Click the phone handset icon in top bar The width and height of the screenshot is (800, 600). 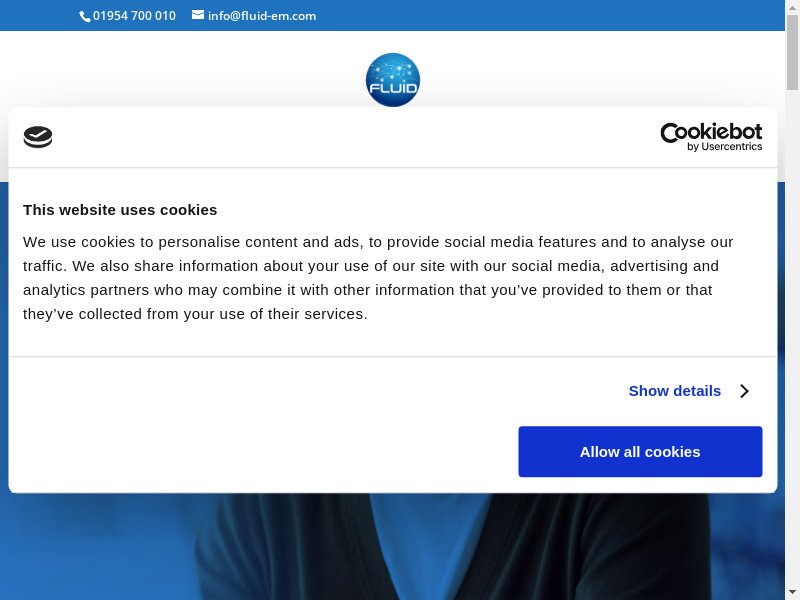(85, 16)
